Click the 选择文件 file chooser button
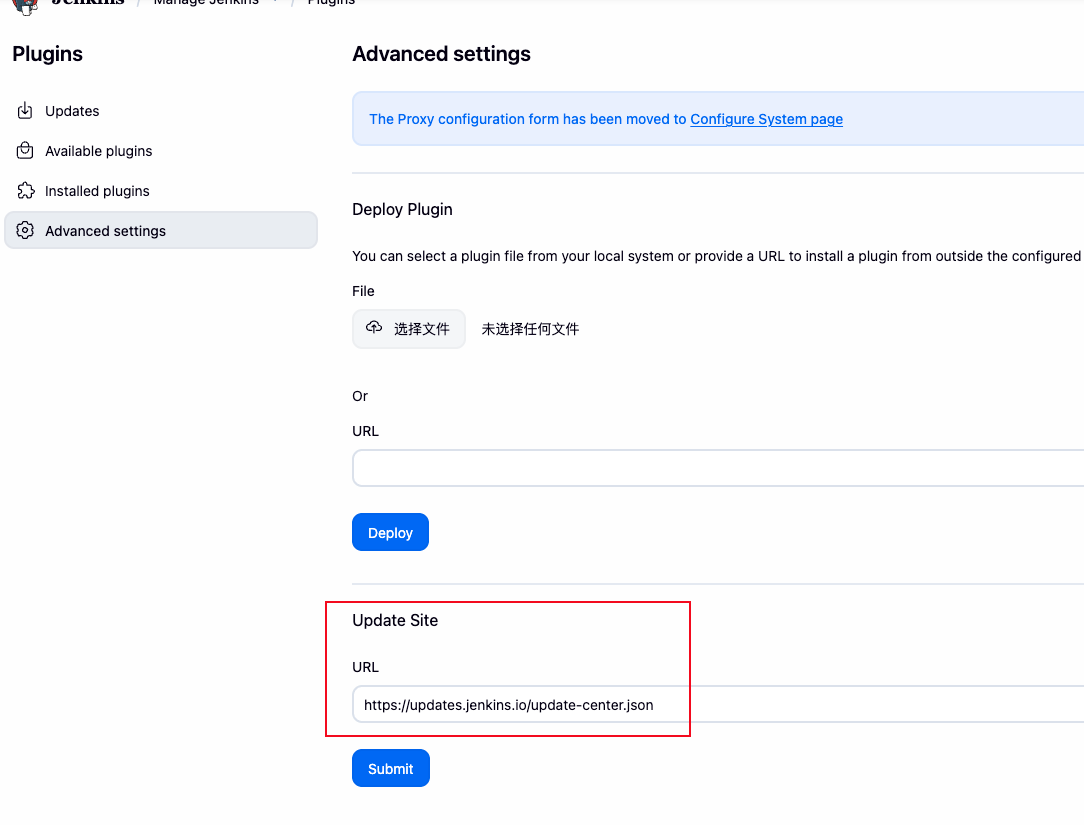Screen dimensions: 1084x825 (x=409, y=329)
